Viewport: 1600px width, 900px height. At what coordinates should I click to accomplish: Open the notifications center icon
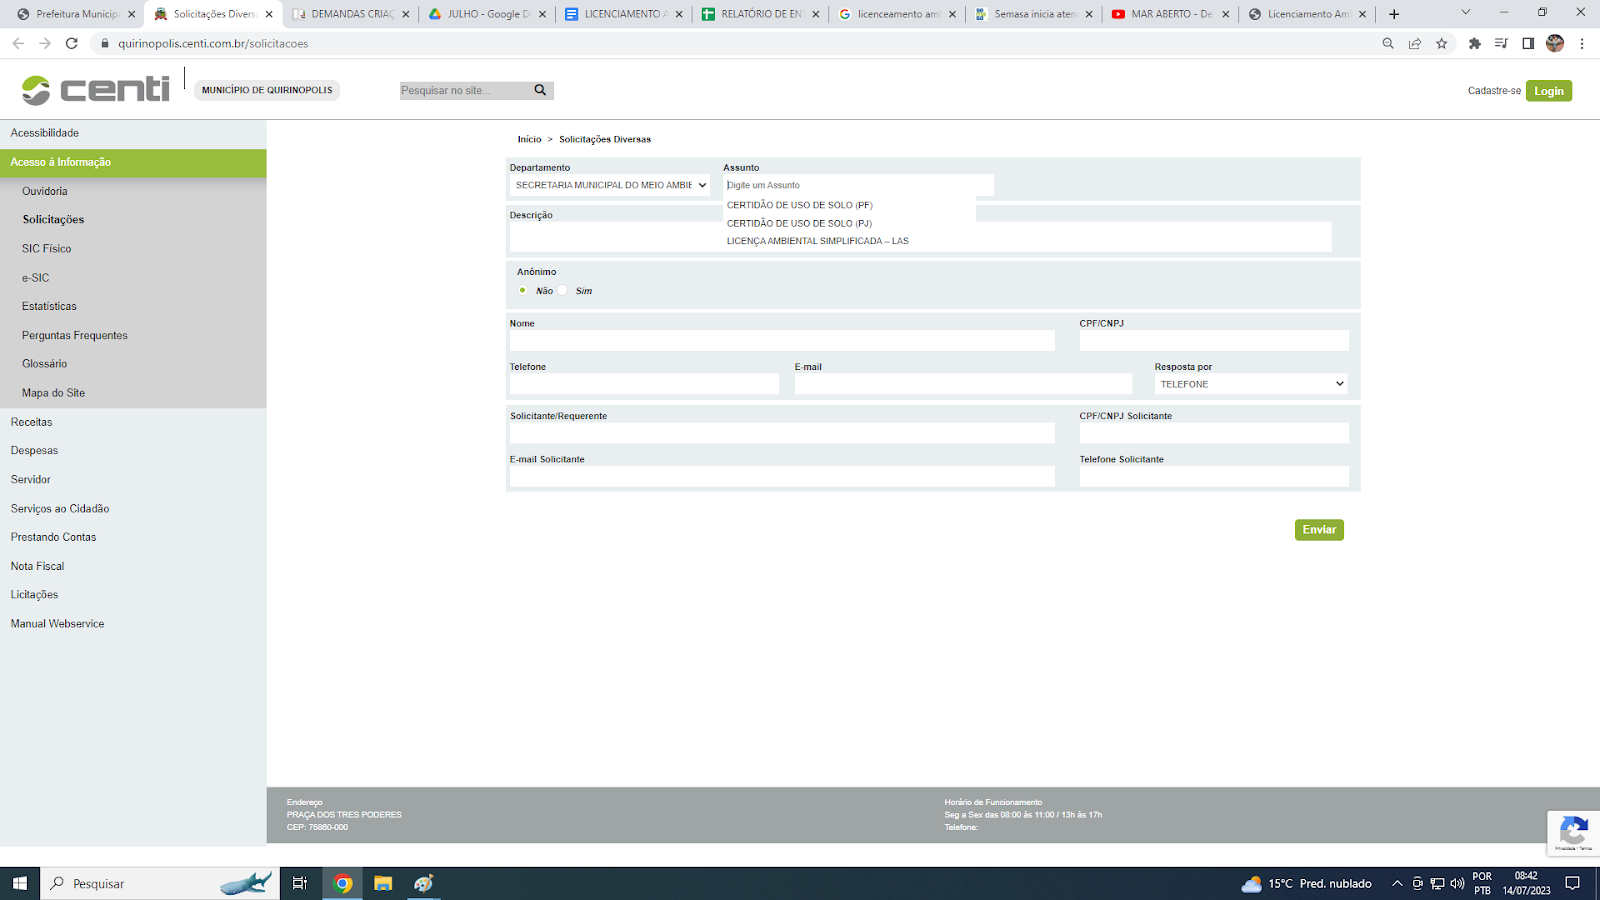coord(1573,883)
